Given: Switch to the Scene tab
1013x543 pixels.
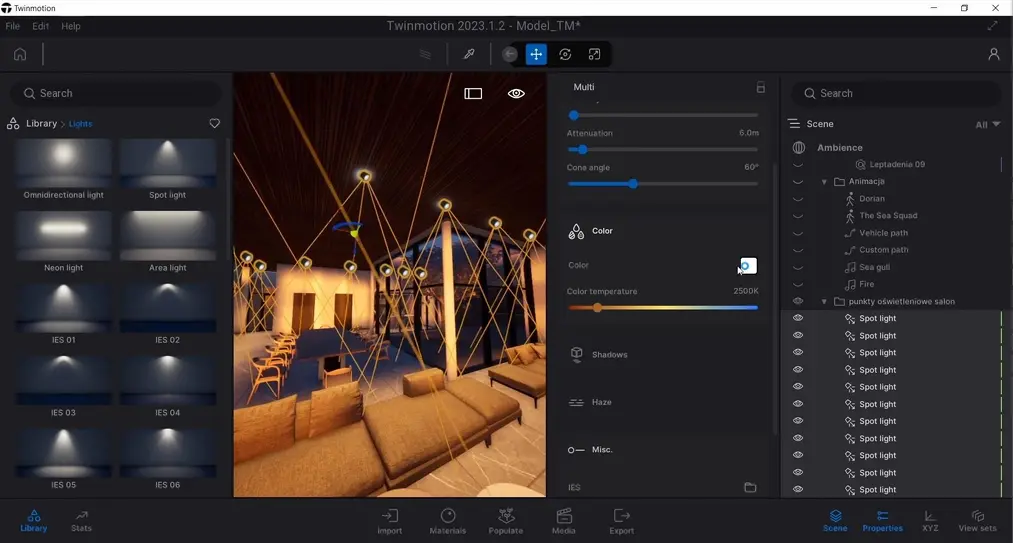Looking at the screenshot, I should 835,521.
